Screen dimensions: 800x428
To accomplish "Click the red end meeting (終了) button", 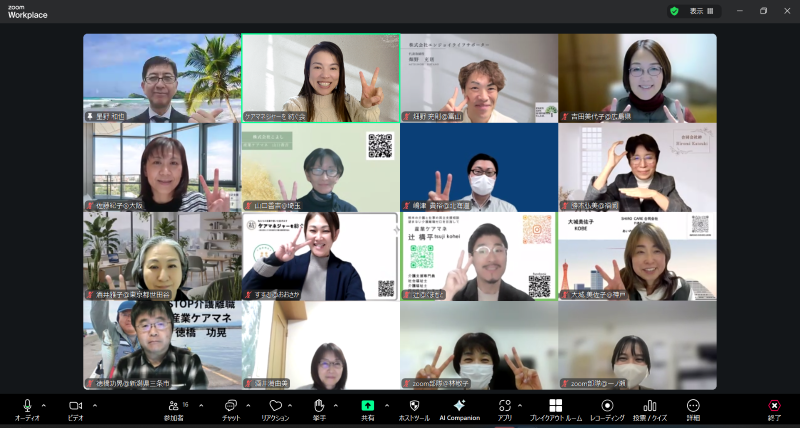I will tap(774, 406).
